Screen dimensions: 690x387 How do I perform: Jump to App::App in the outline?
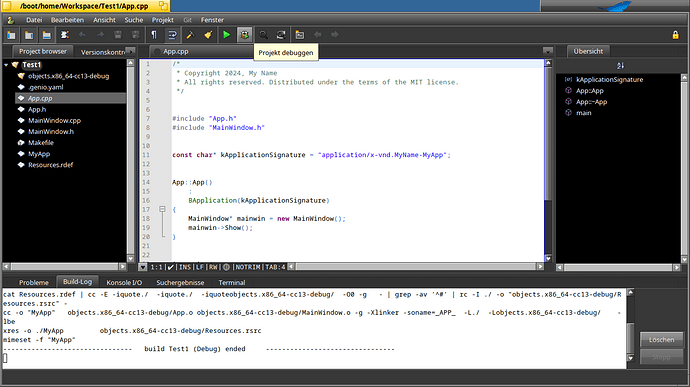pyautogui.click(x=590, y=91)
